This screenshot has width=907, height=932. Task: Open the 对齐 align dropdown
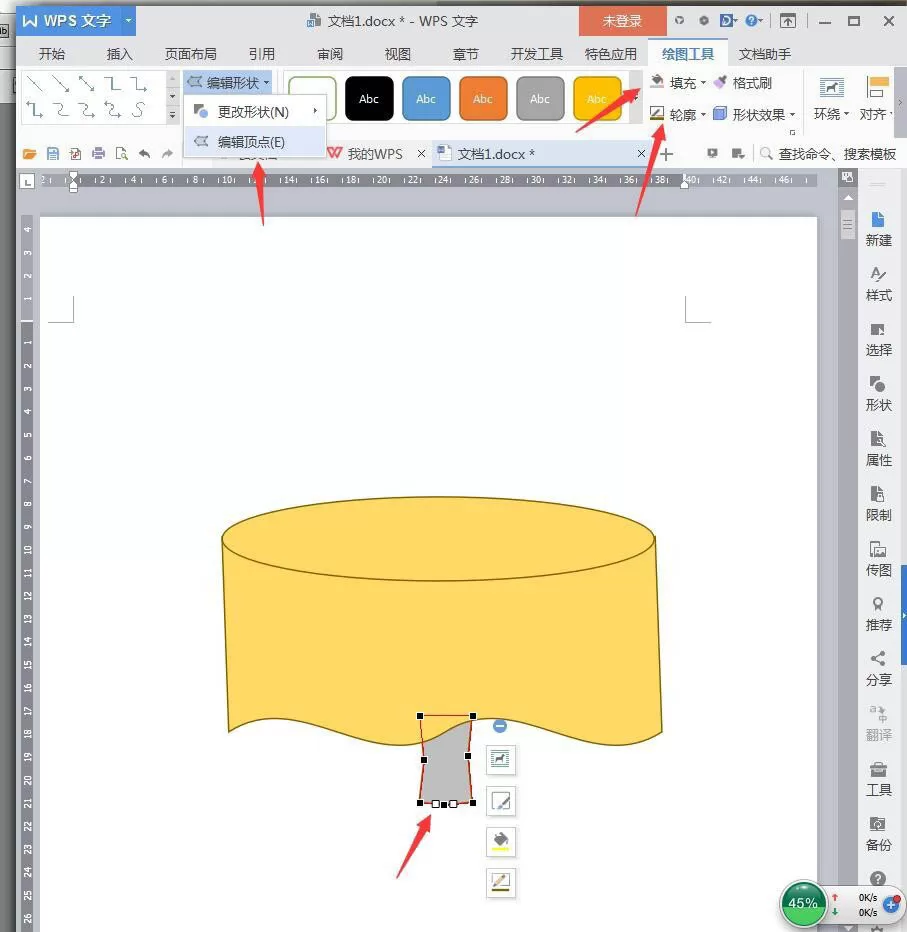click(x=876, y=99)
